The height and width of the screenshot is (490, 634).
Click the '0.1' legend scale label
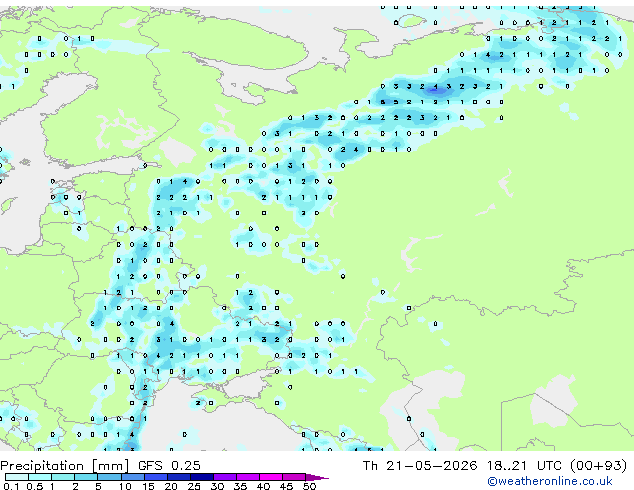click(11, 486)
